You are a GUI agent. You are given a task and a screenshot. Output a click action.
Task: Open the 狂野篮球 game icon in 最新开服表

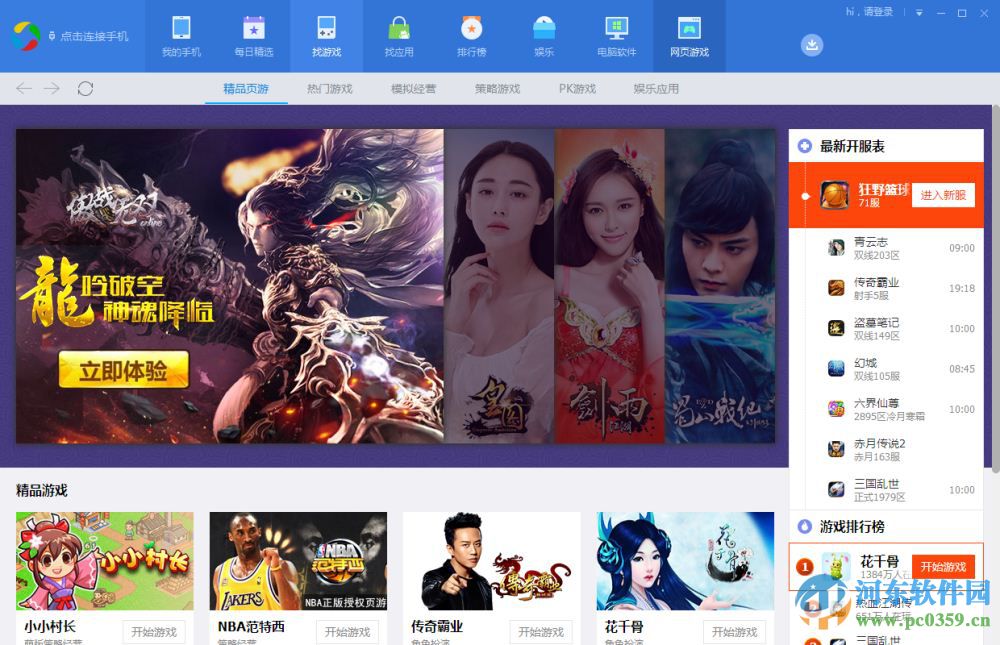836,195
